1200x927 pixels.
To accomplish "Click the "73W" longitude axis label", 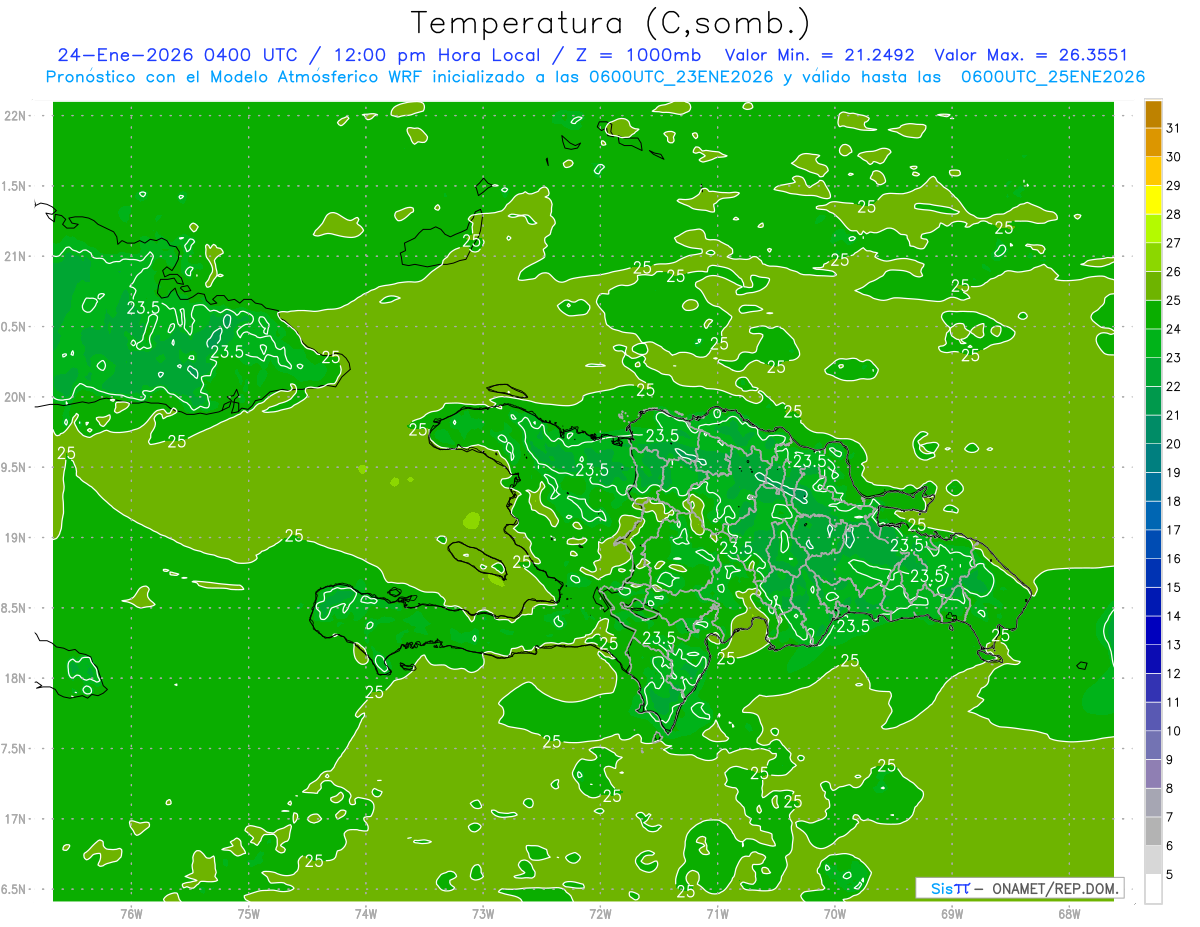I will tap(483, 914).
